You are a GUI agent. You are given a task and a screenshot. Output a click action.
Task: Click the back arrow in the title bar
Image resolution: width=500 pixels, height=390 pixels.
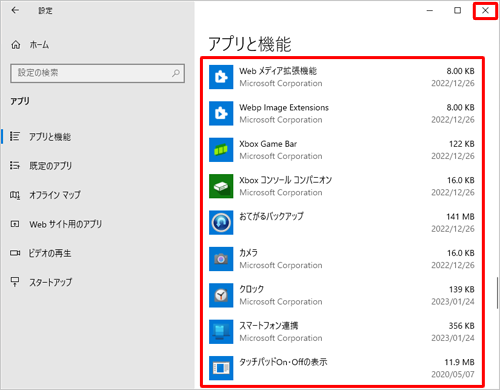[x=15, y=10]
